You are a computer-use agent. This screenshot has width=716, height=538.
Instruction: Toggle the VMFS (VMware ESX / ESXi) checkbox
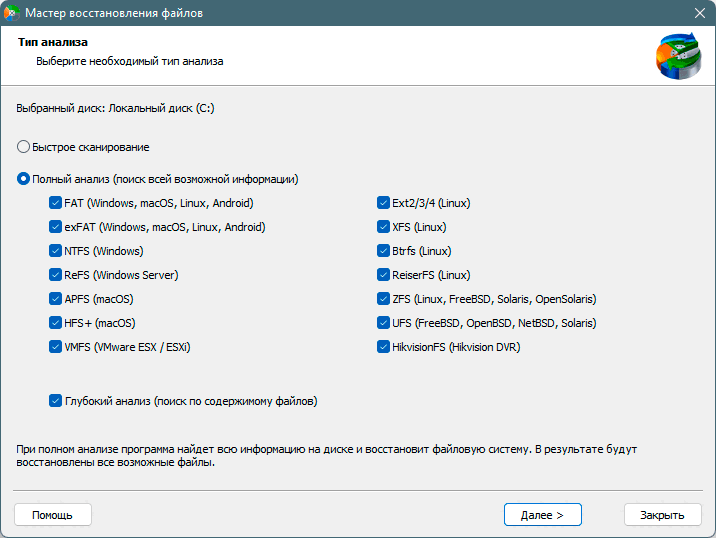click(55, 347)
